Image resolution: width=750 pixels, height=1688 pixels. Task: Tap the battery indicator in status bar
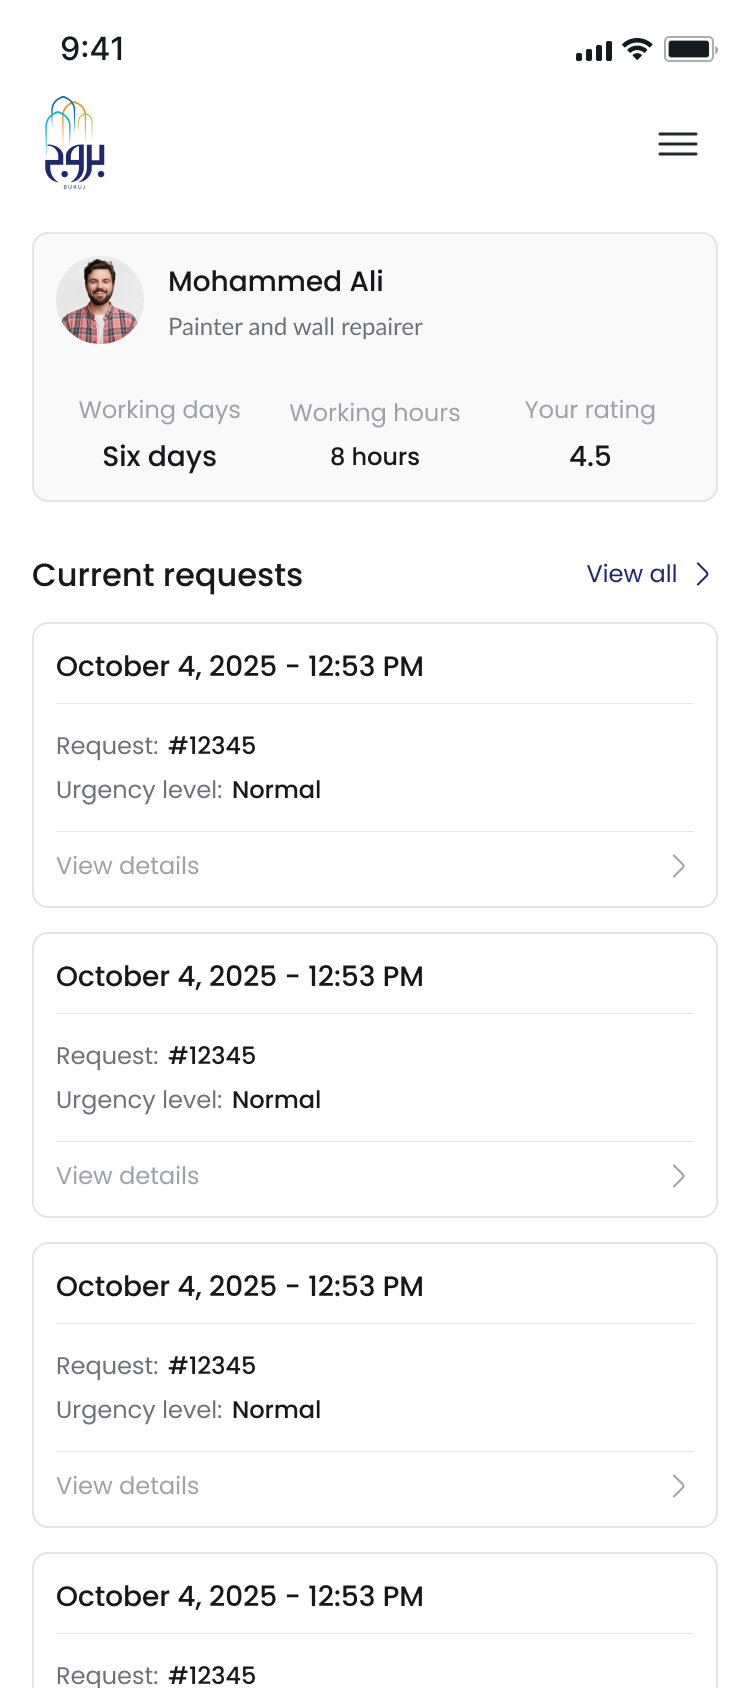pos(688,48)
